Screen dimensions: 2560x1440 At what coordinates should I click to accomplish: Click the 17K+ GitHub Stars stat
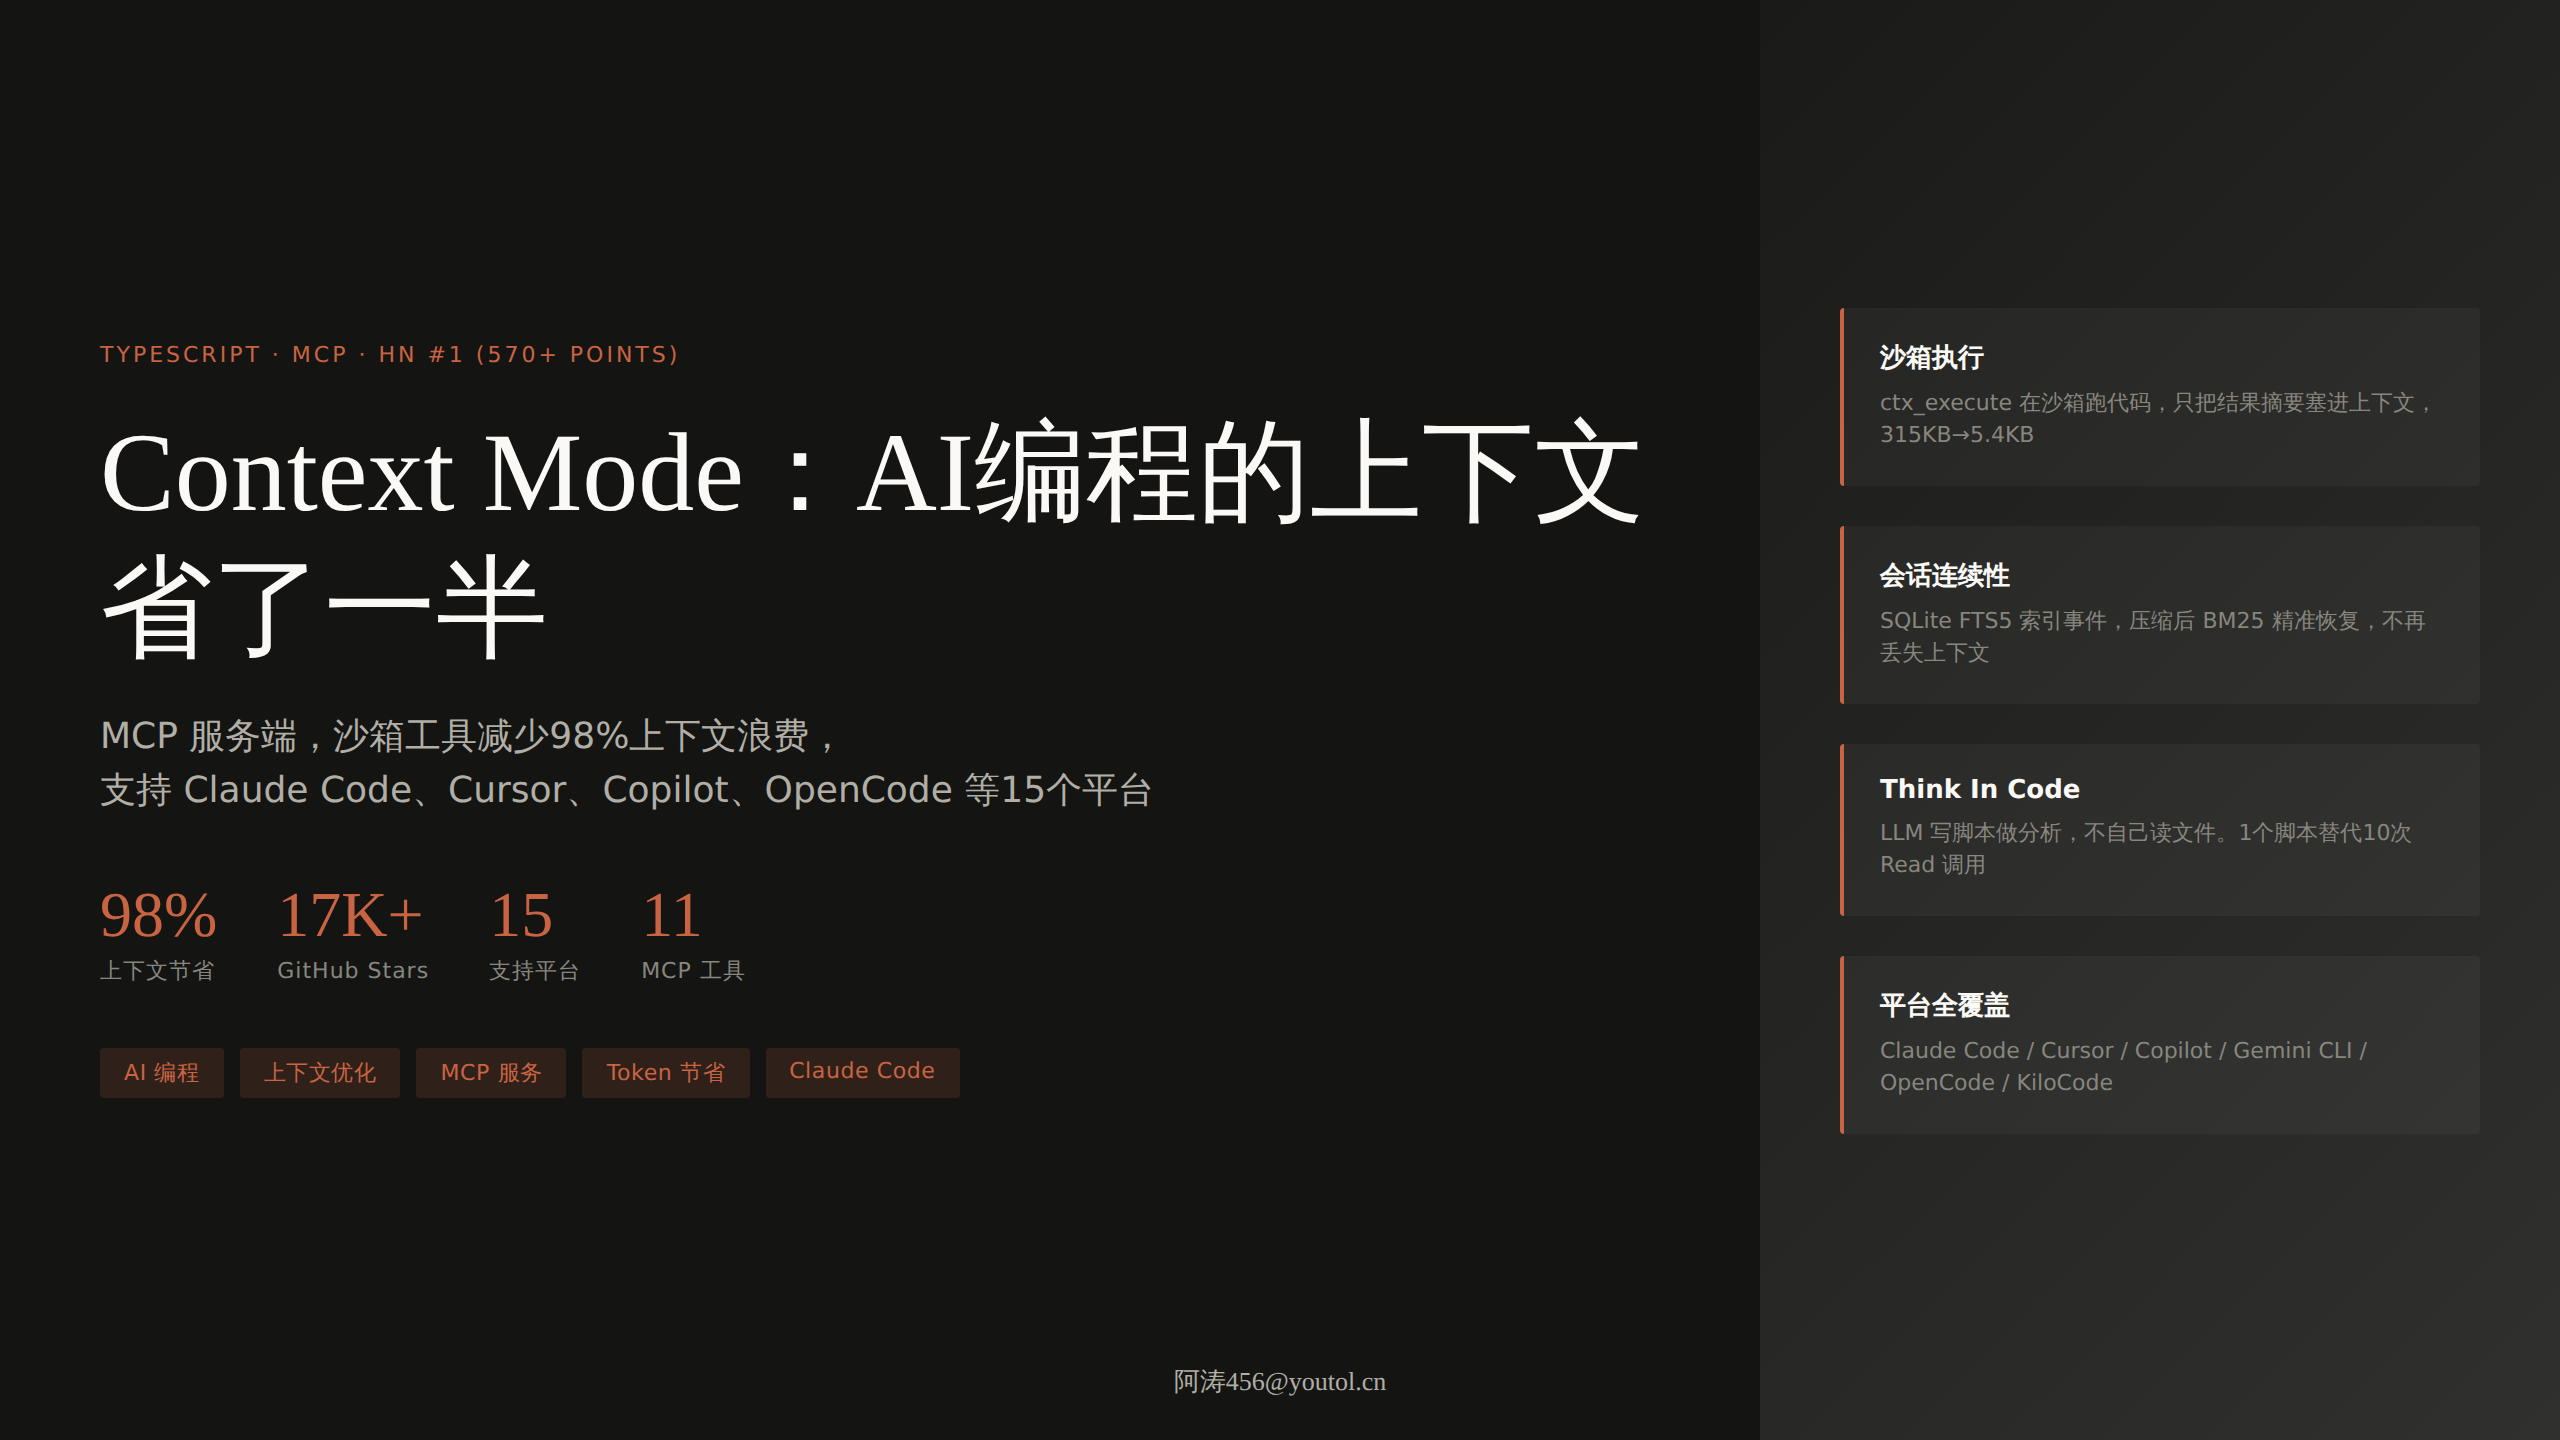[352, 935]
